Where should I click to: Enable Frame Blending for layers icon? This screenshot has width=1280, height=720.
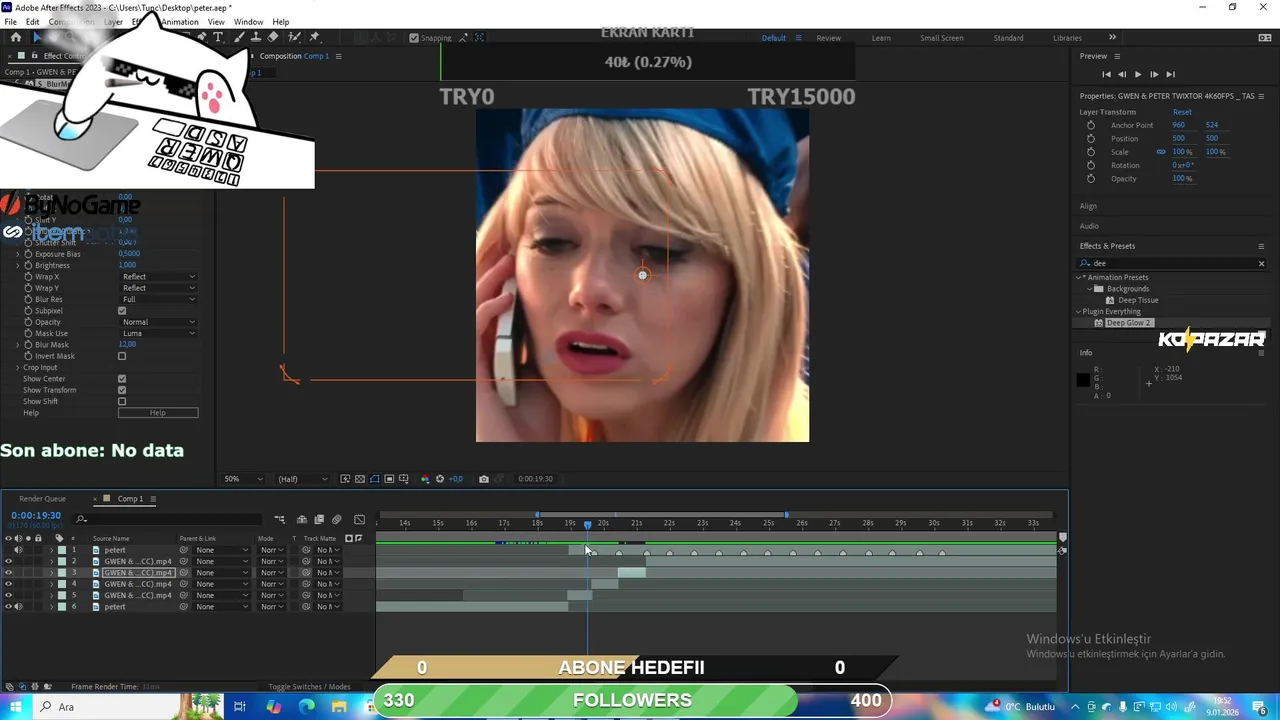(x=319, y=519)
